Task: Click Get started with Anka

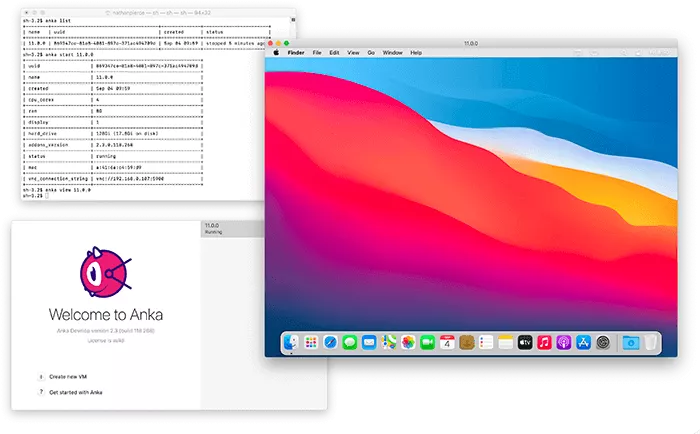Action: (75, 392)
